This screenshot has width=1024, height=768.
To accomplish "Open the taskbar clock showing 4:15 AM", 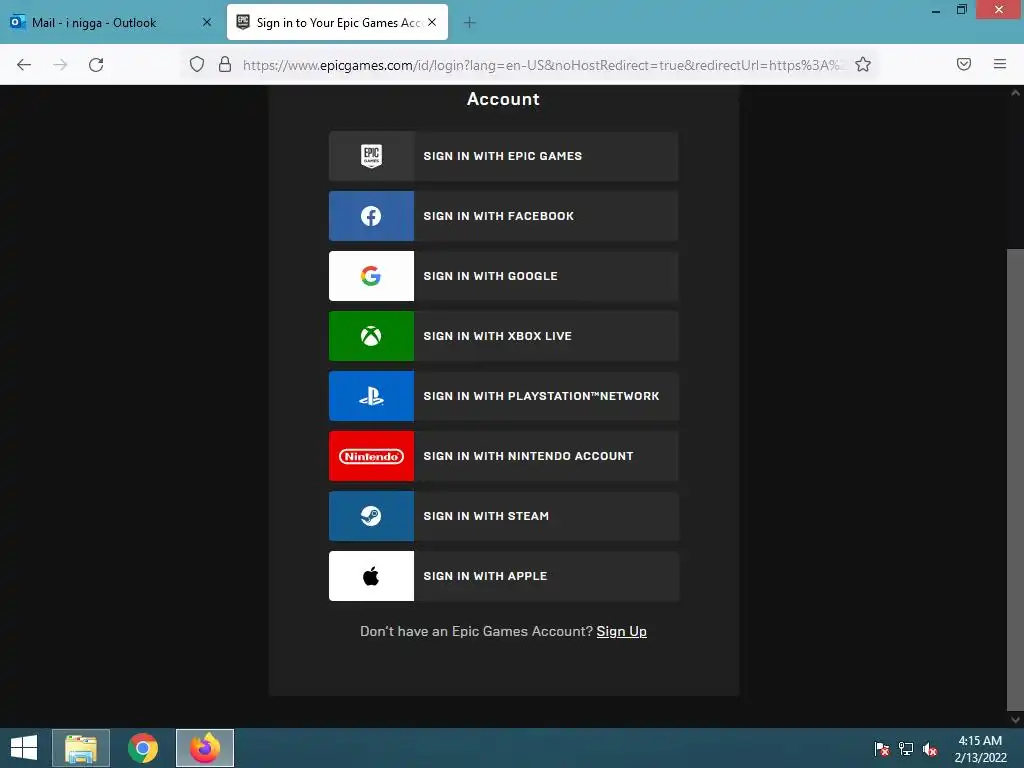I will pyautogui.click(x=980, y=749).
